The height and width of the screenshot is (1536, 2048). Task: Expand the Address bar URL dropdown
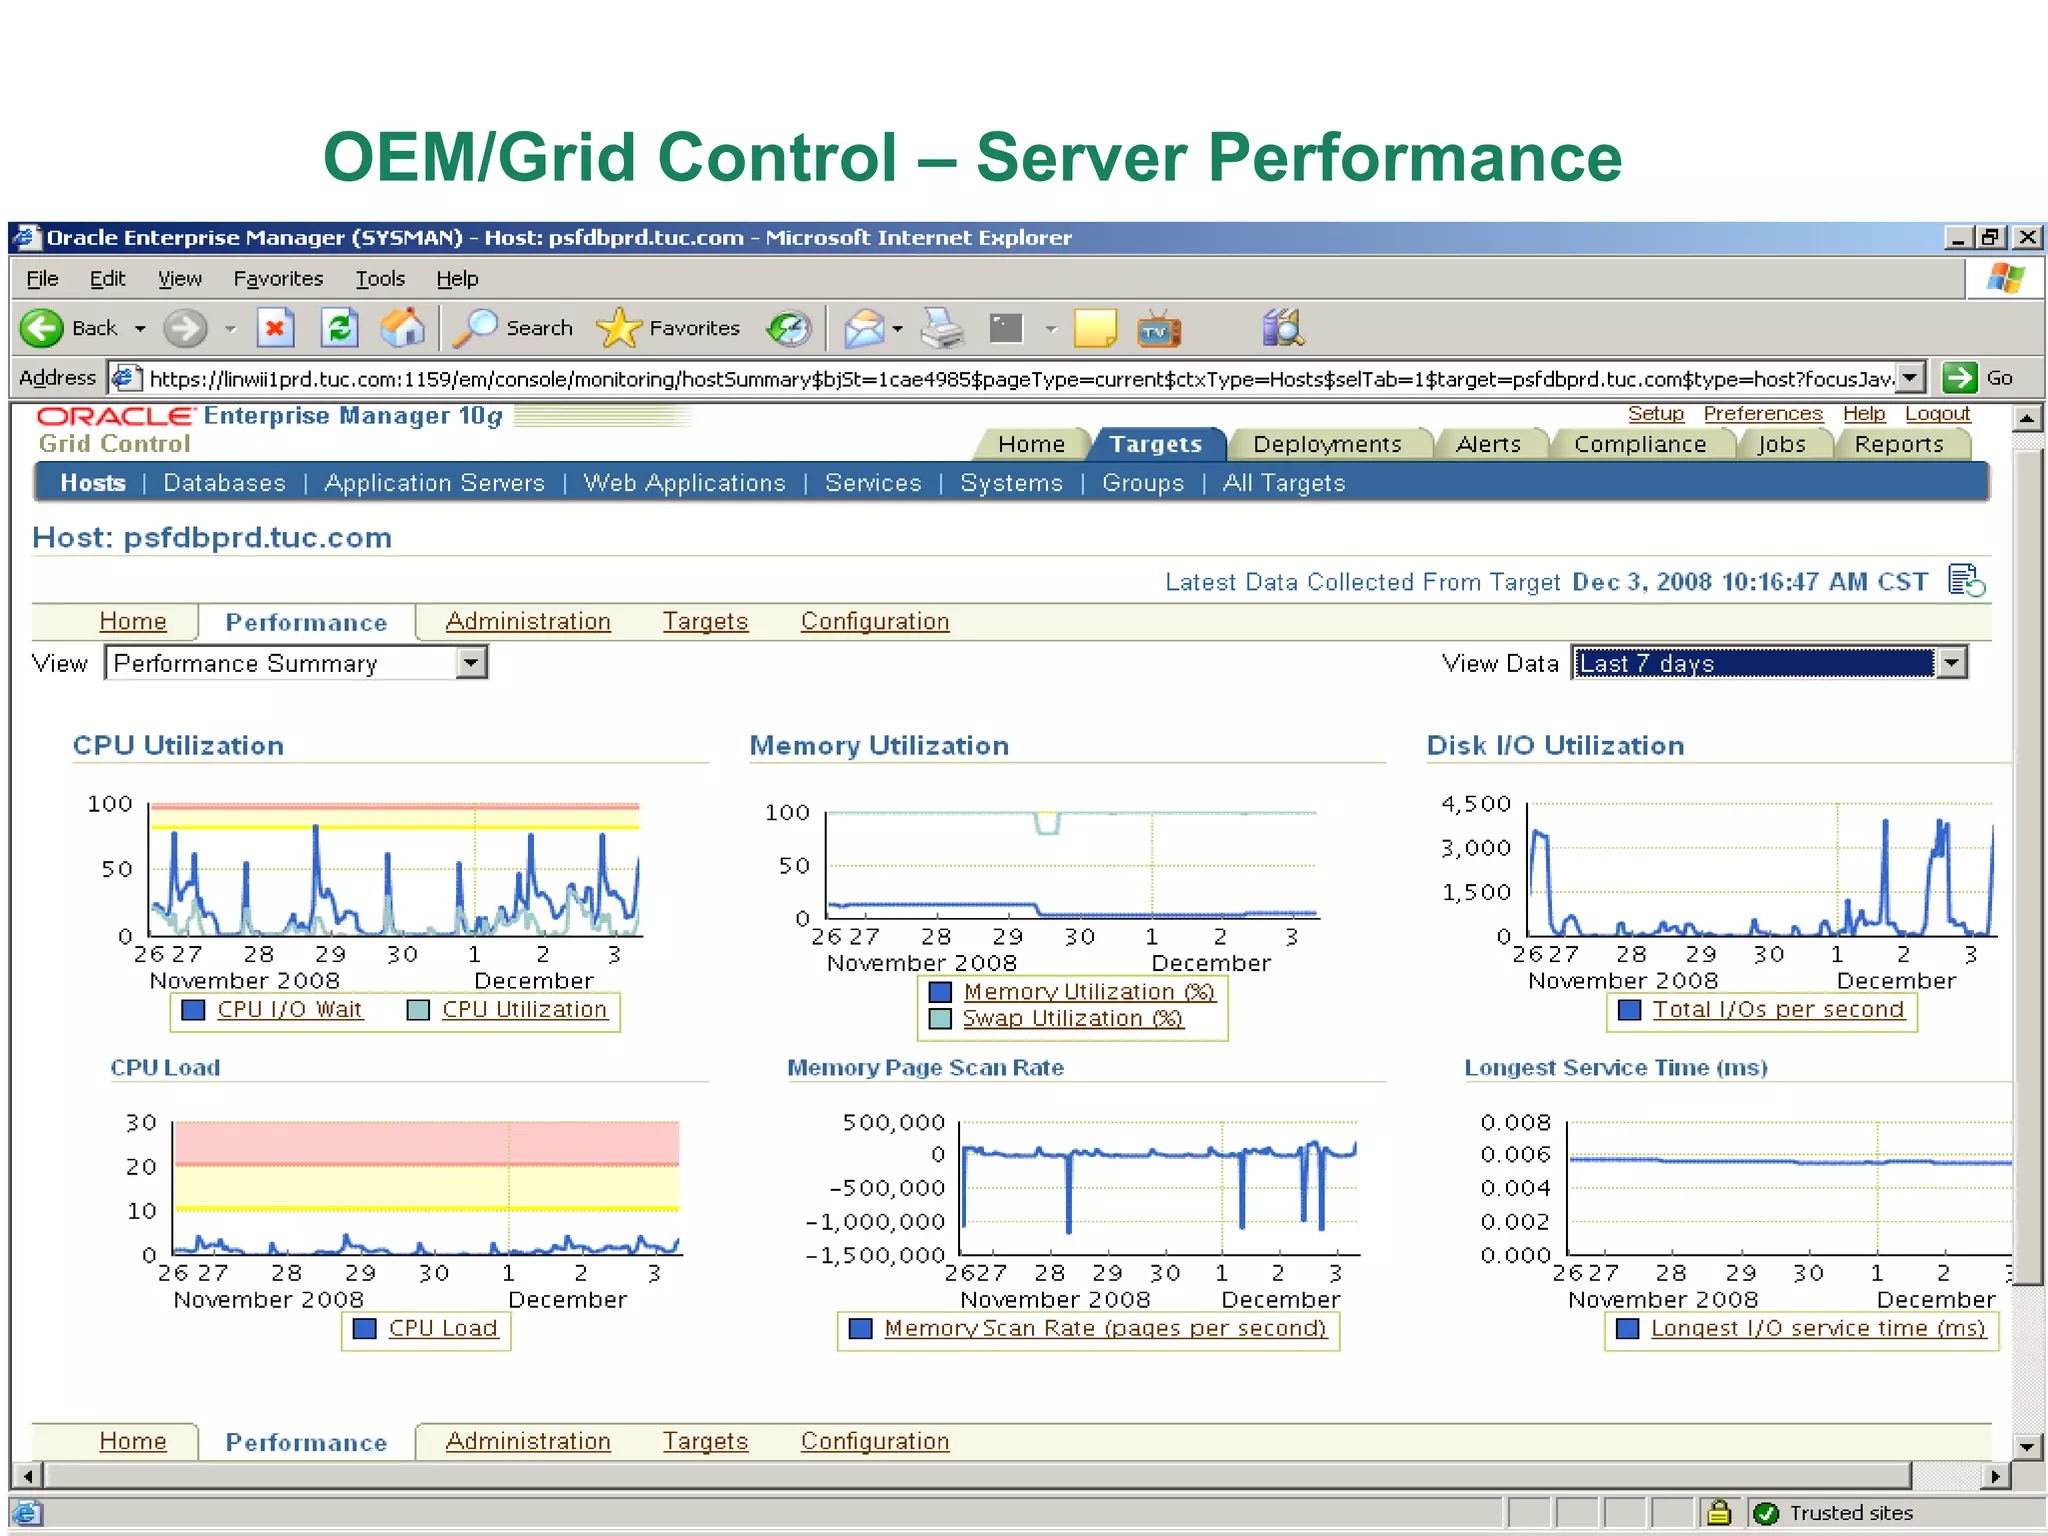click(1910, 378)
